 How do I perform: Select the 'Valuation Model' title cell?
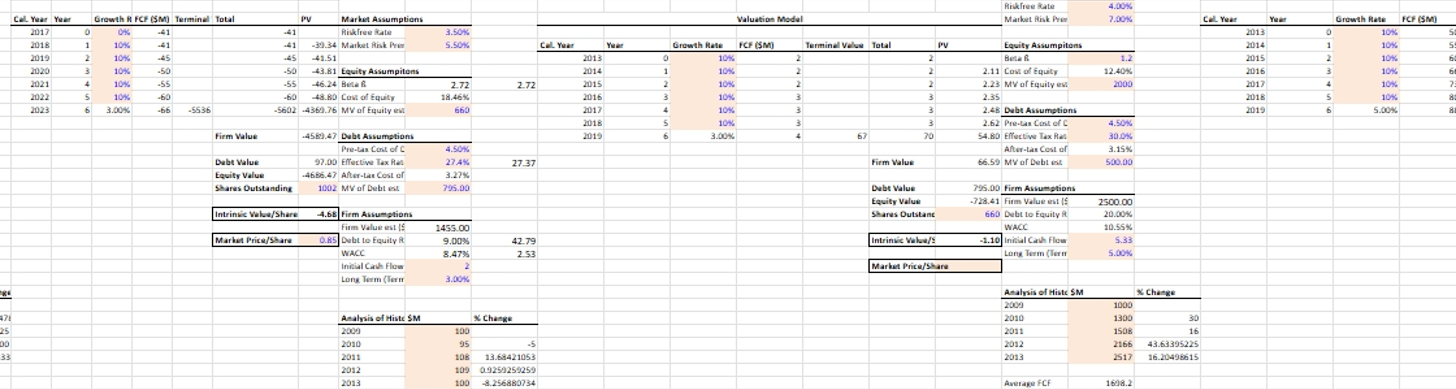click(x=768, y=19)
